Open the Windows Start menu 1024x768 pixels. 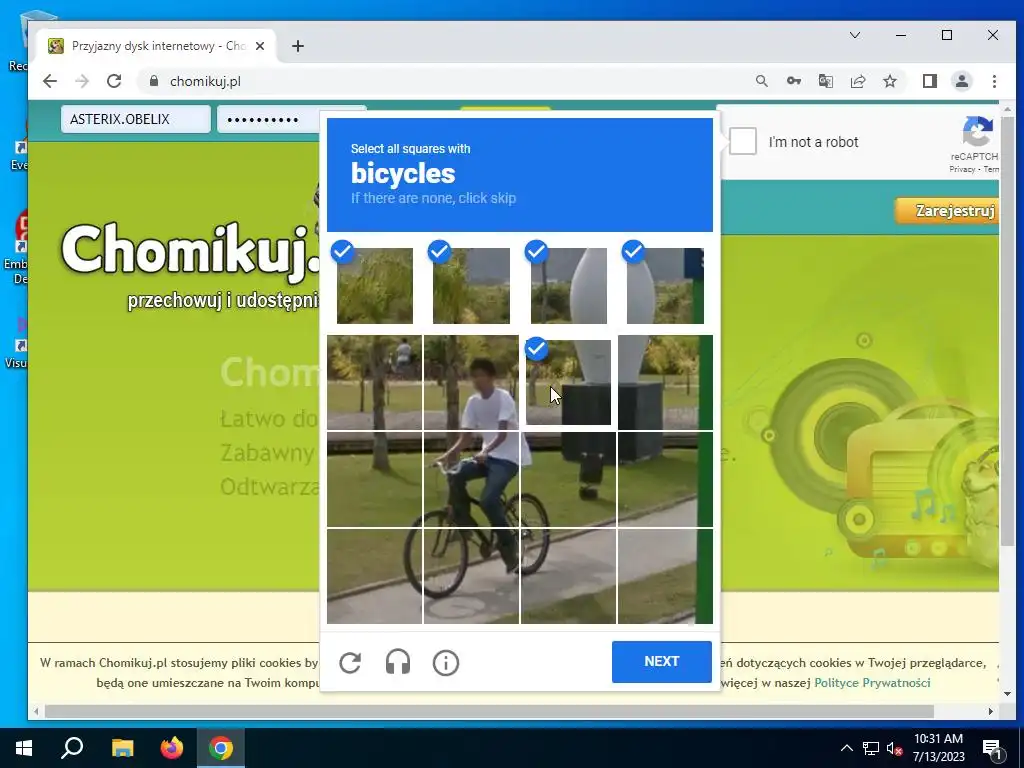24,748
